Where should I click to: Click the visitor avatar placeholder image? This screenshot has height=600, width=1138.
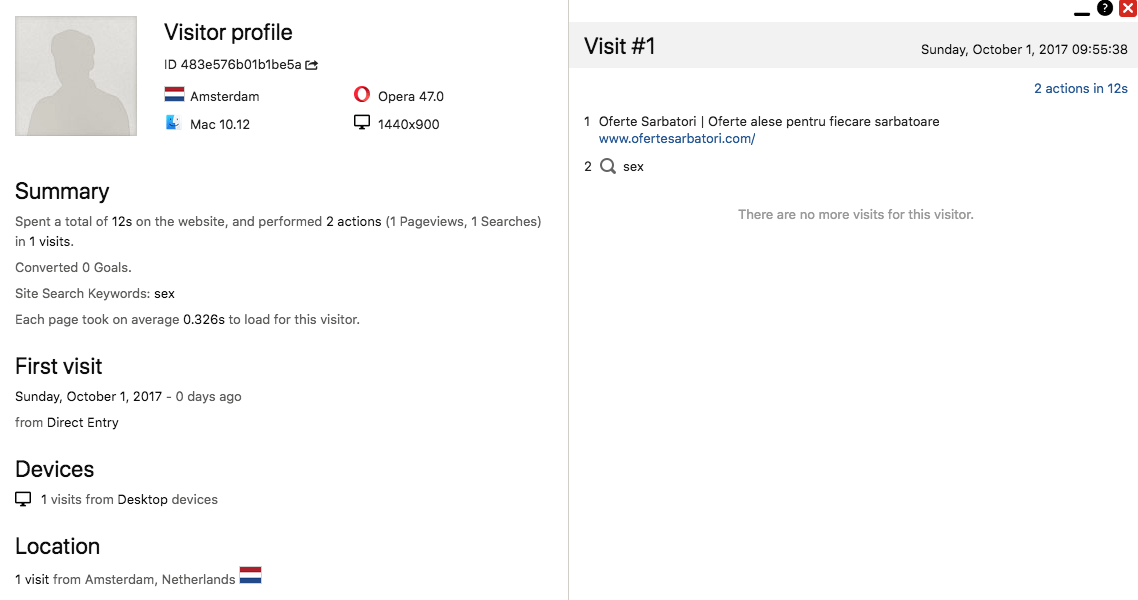pos(76,76)
